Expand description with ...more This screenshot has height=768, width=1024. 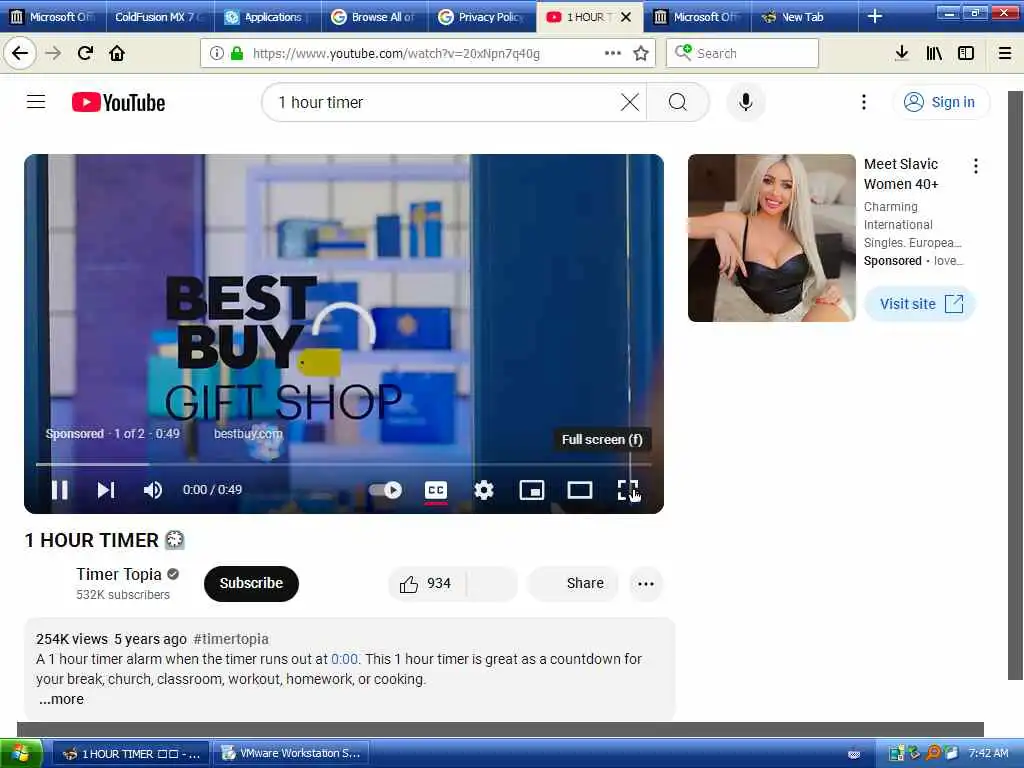[61, 699]
